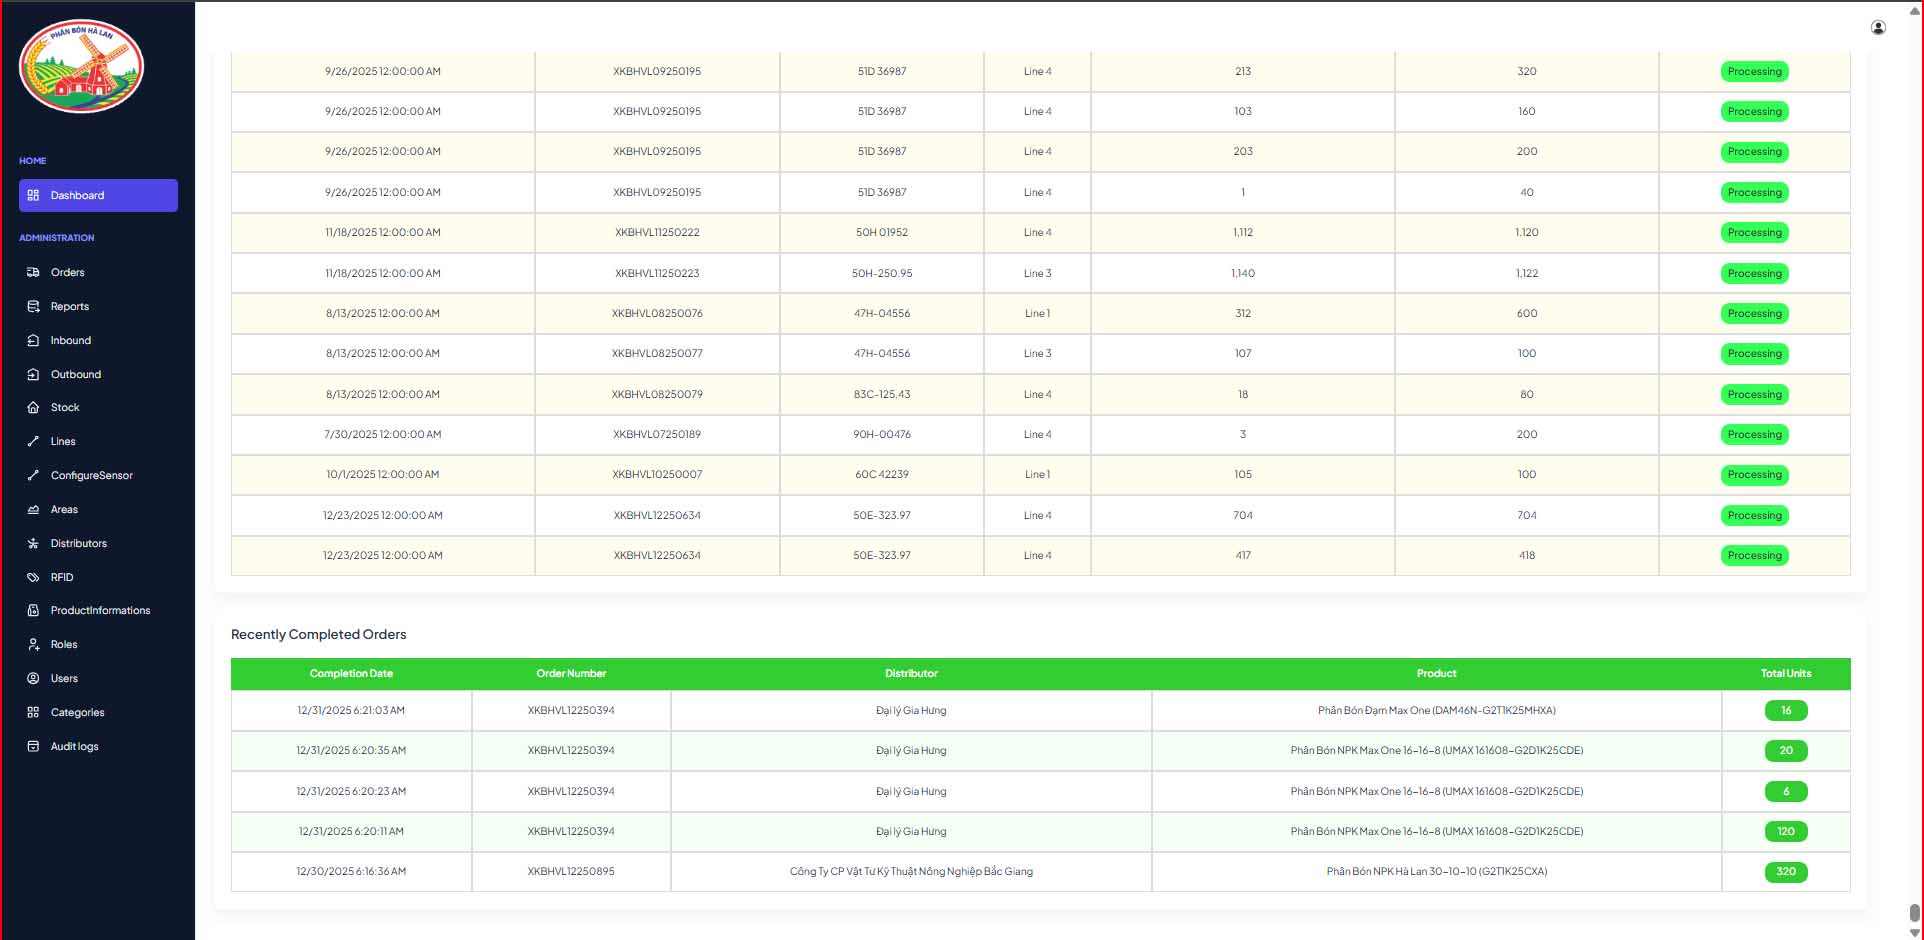
Task: Click the user profile avatar icon
Action: [x=1878, y=28]
